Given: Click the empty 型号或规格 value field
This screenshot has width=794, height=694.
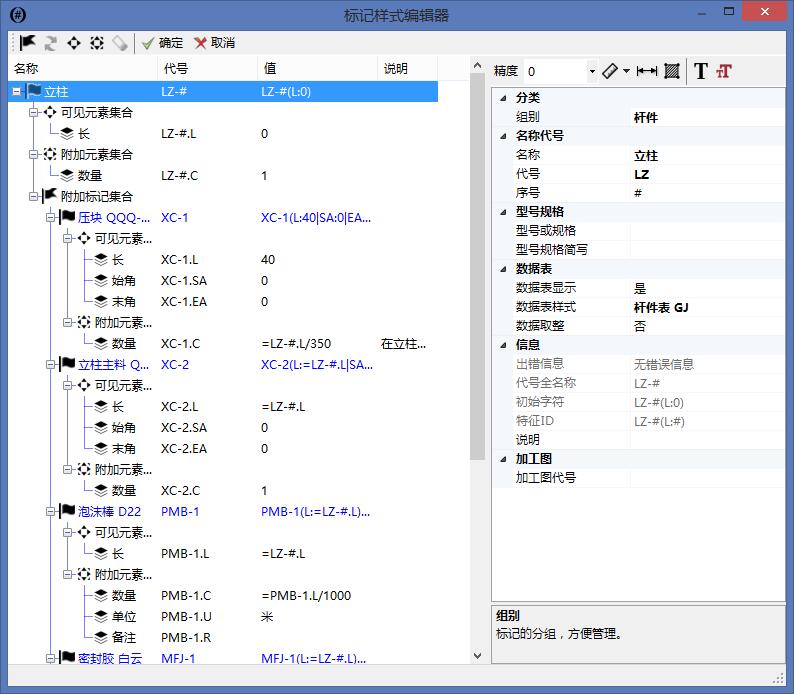Looking at the screenshot, I should pos(707,231).
